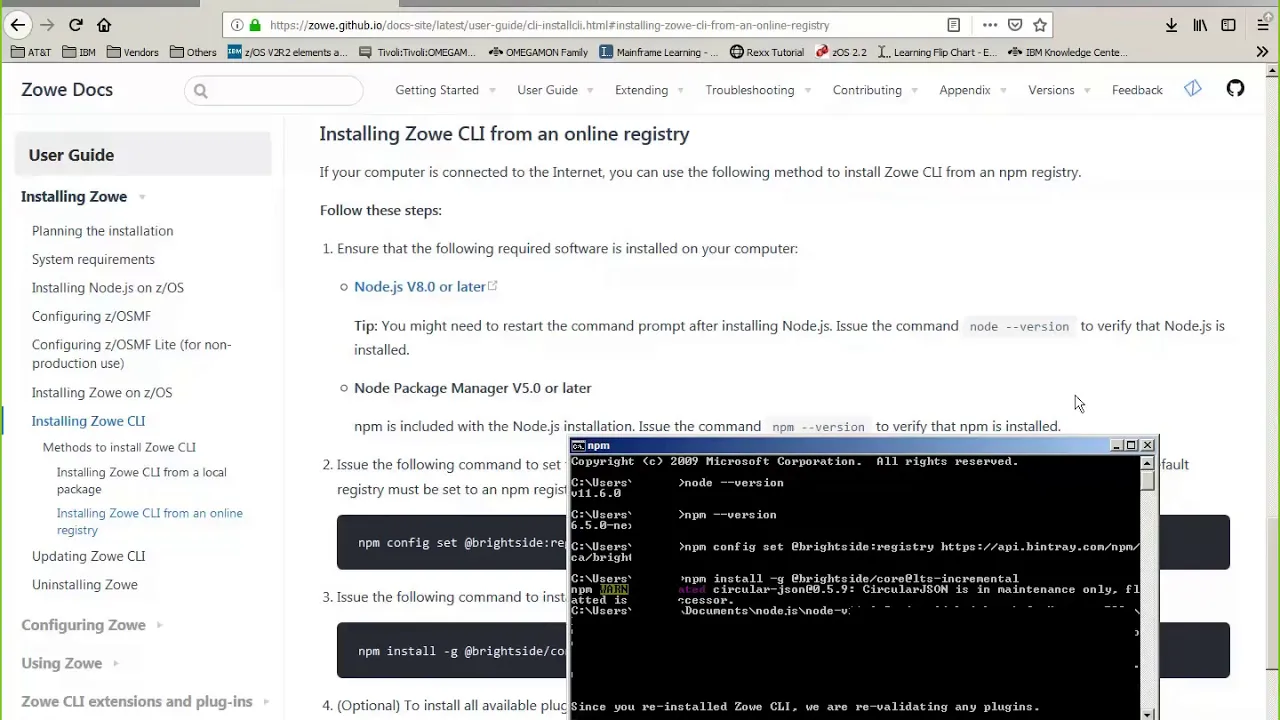The height and width of the screenshot is (720, 1280).
Task: Select Installing Zowe CLI in sidebar
Action: (x=88, y=421)
